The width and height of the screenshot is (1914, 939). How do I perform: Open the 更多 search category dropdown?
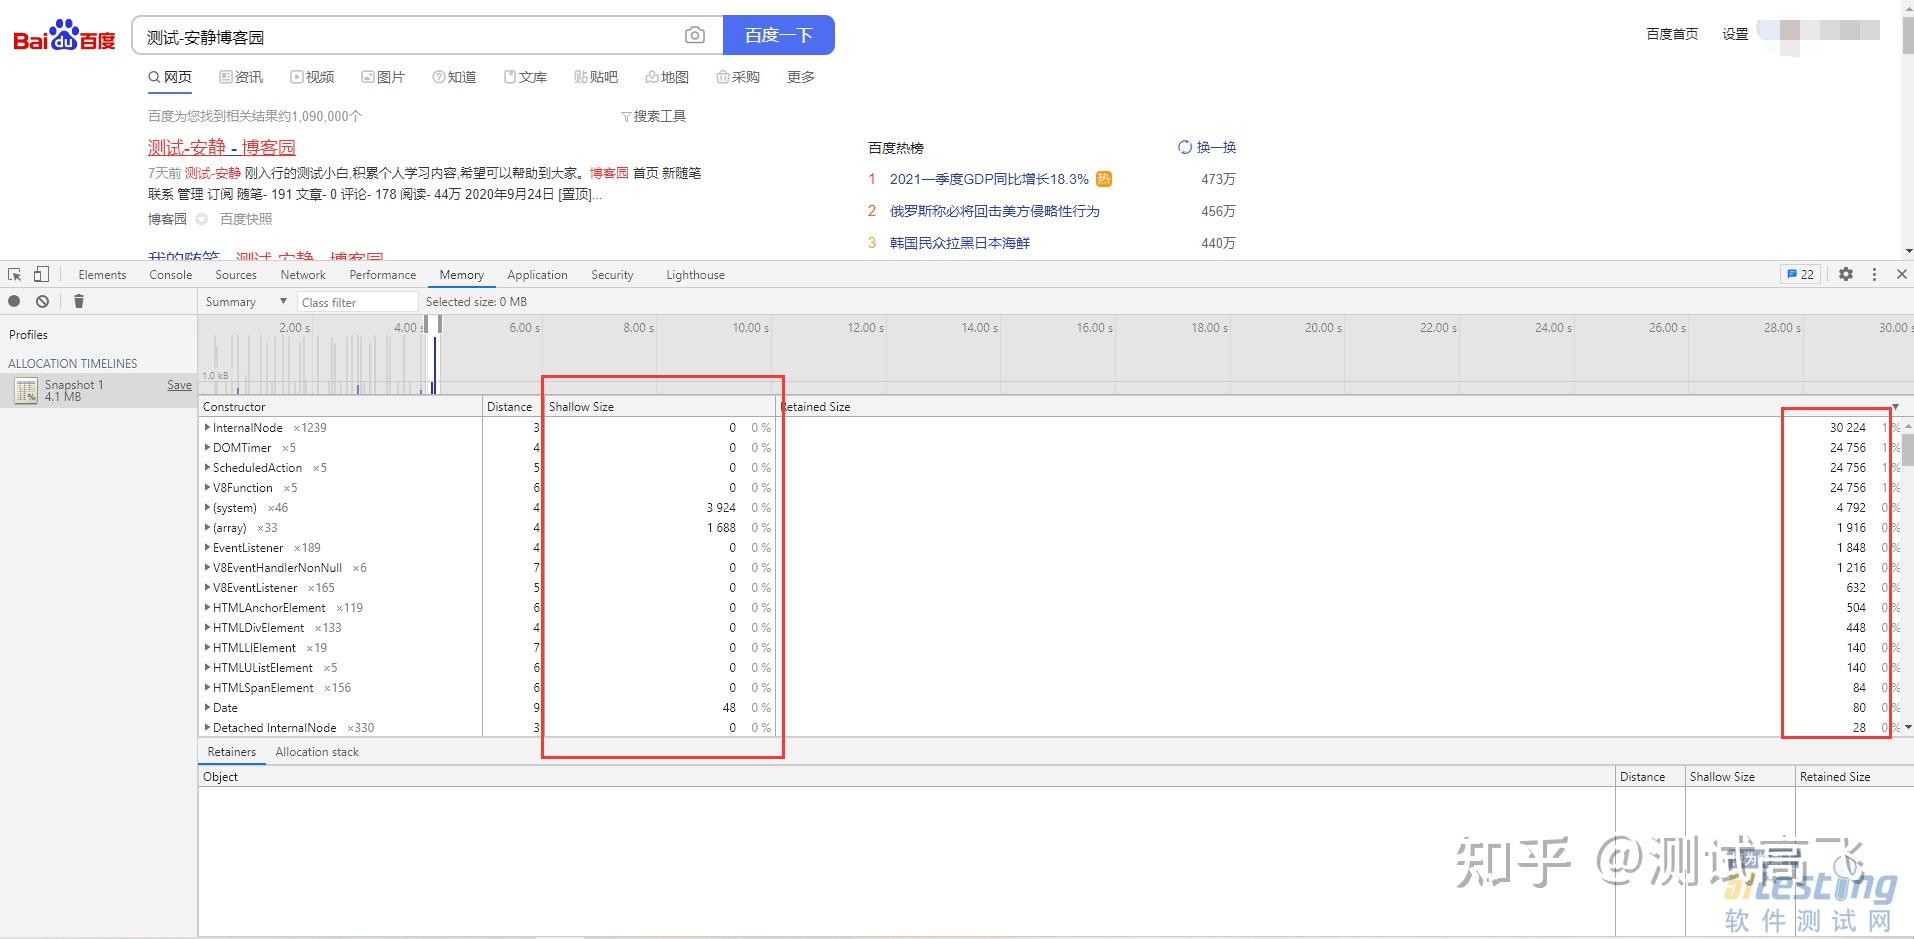[x=798, y=77]
